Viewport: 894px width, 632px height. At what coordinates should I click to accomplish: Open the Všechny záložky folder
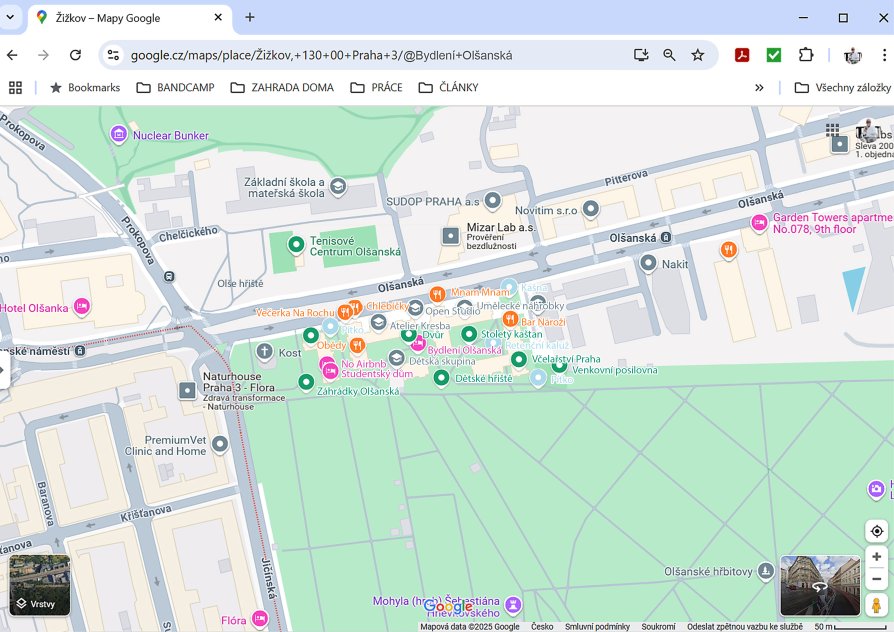point(843,87)
